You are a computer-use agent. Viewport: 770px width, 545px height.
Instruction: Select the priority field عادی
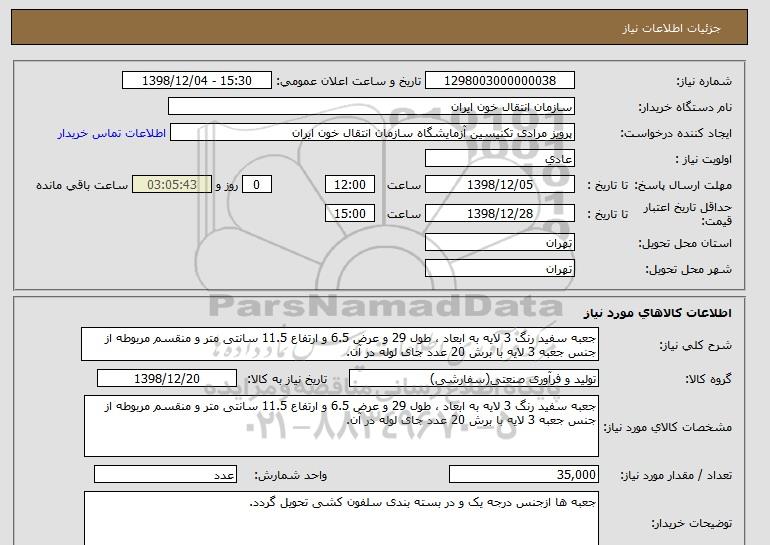tap(499, 159)
